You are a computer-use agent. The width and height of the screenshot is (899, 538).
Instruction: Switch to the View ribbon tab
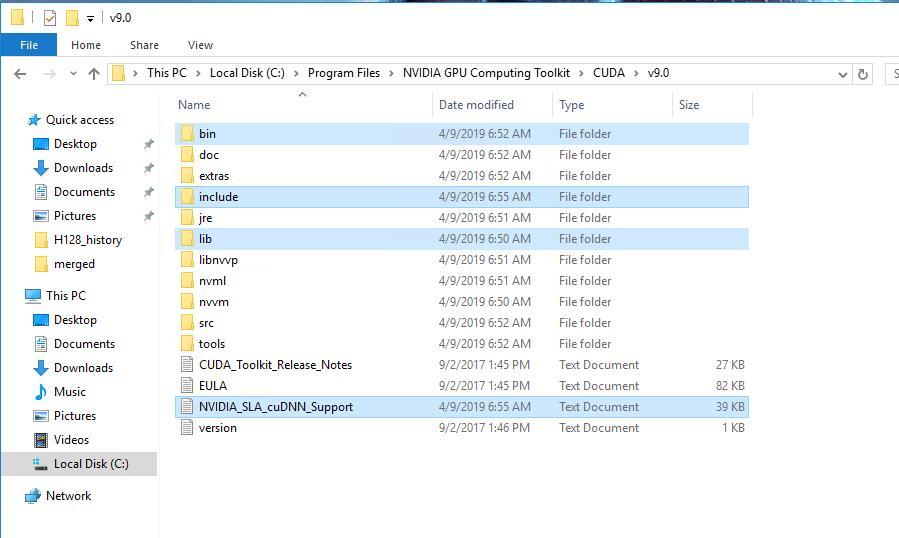200,45
